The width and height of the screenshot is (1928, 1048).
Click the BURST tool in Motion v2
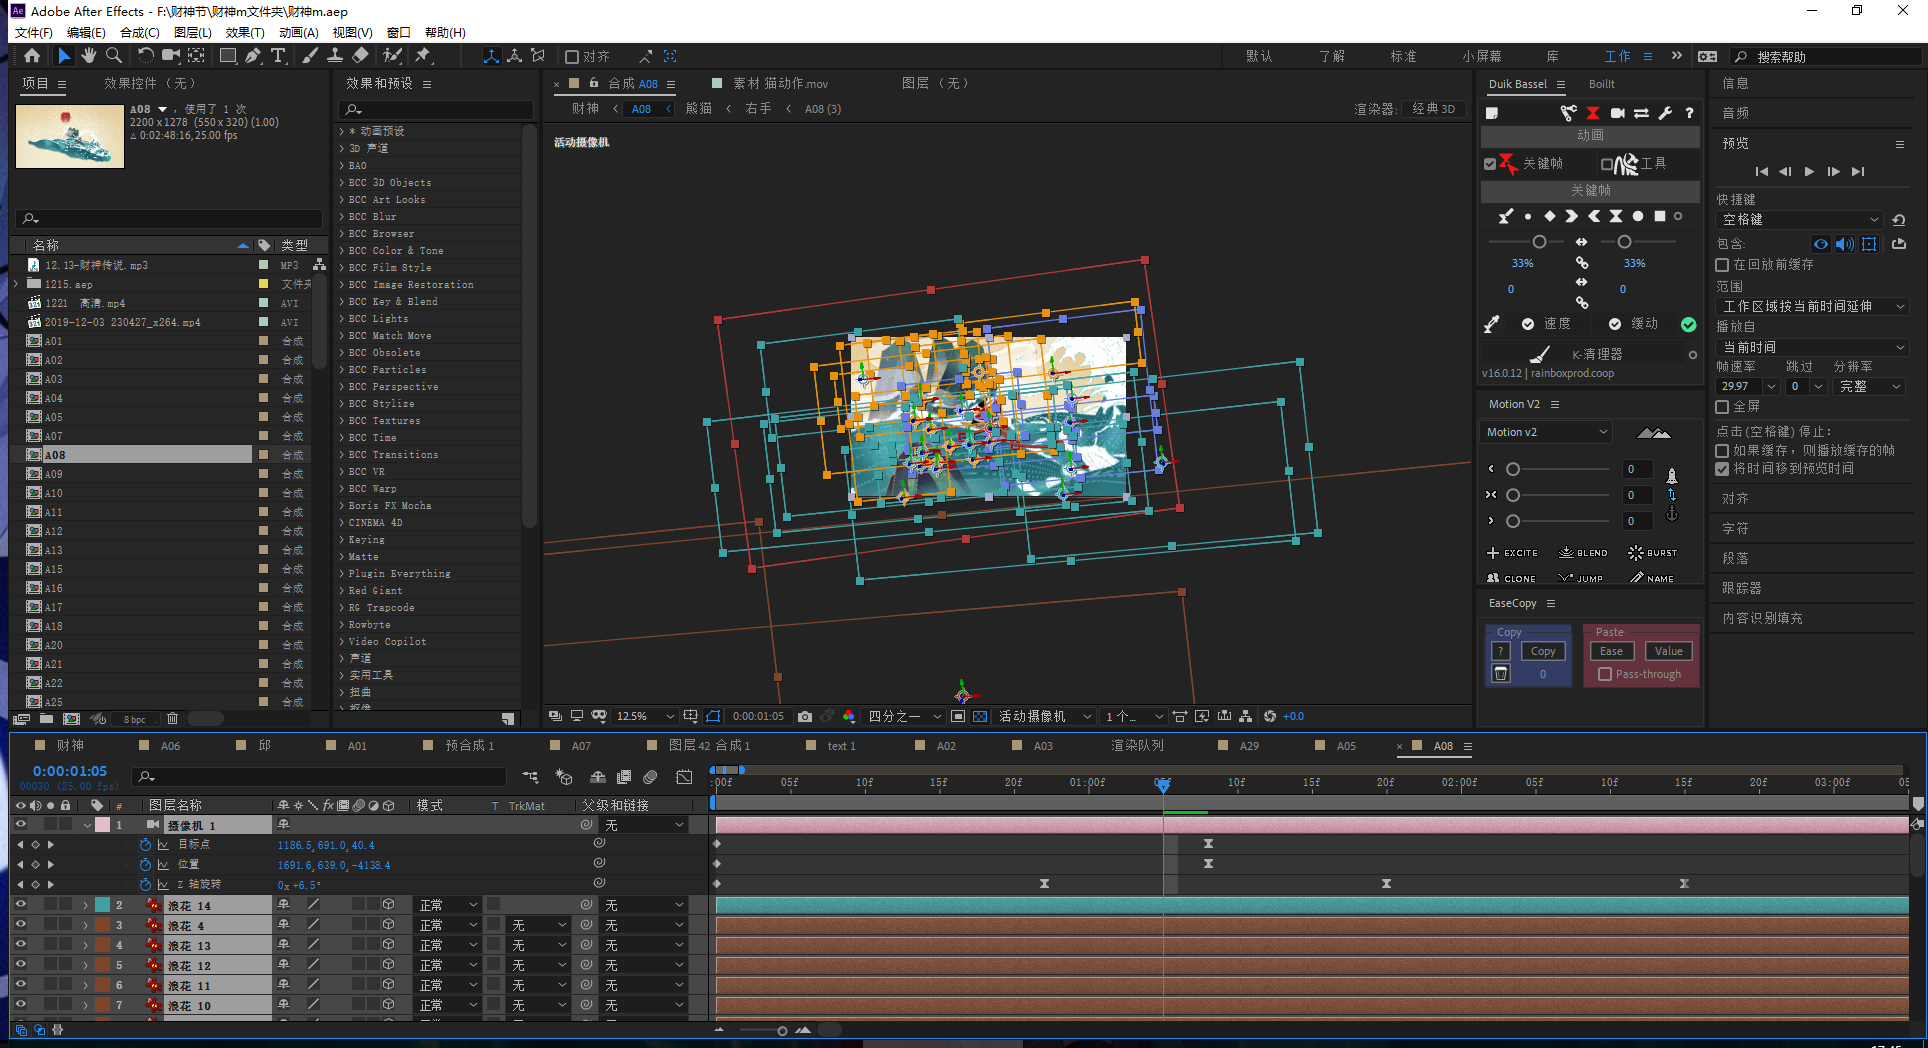1652,553
